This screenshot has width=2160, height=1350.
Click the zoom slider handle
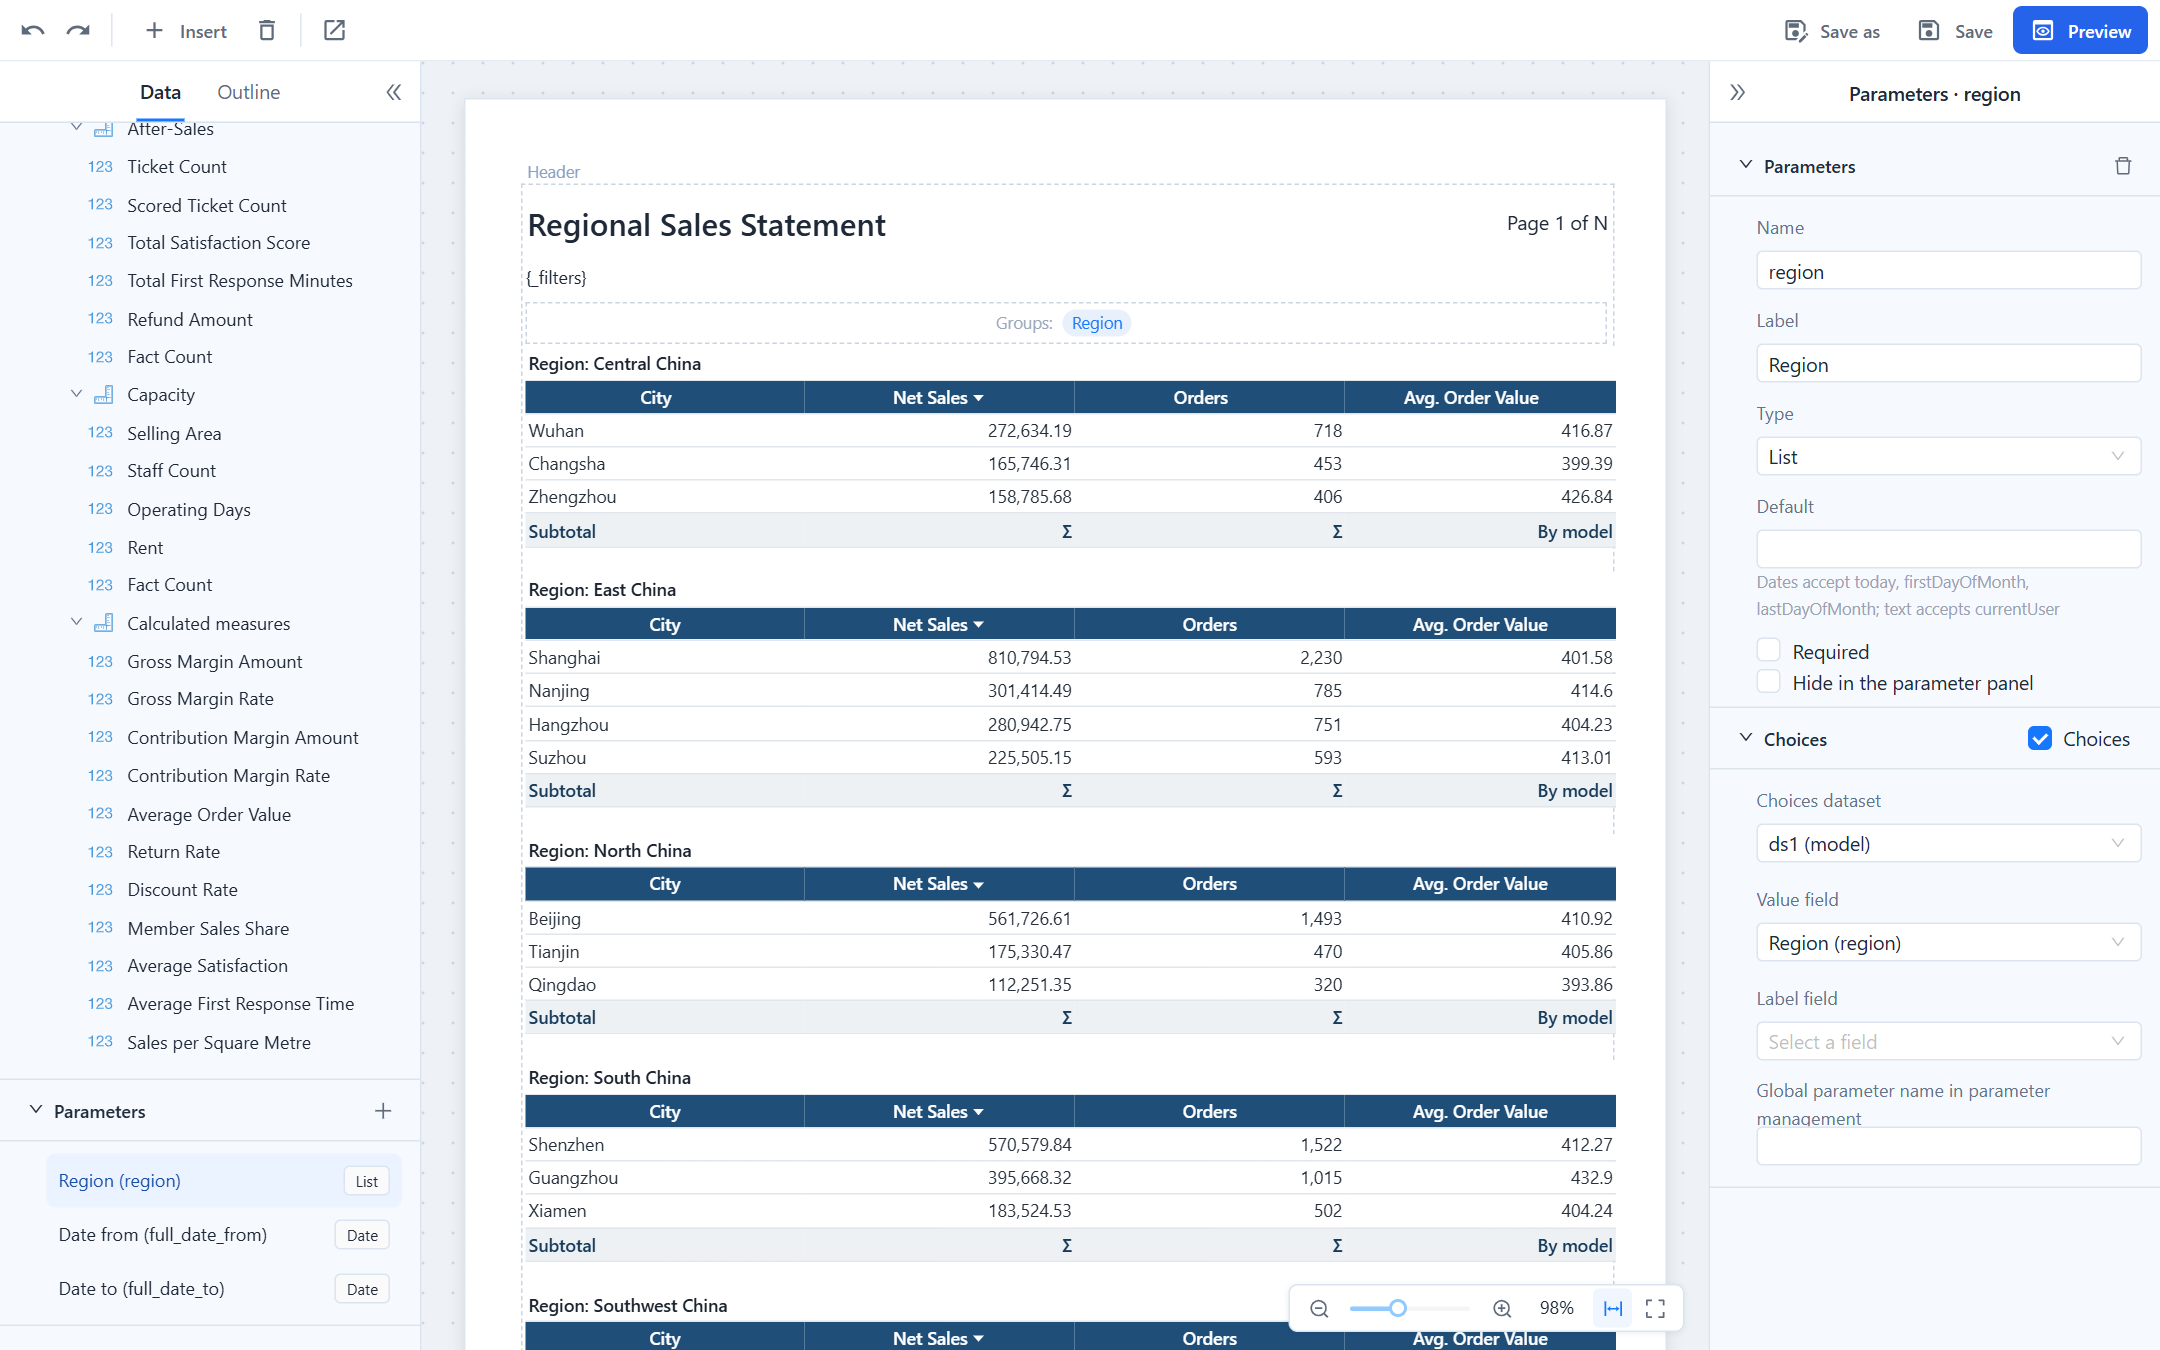pyautogui.click(x=1398, y=1308)
